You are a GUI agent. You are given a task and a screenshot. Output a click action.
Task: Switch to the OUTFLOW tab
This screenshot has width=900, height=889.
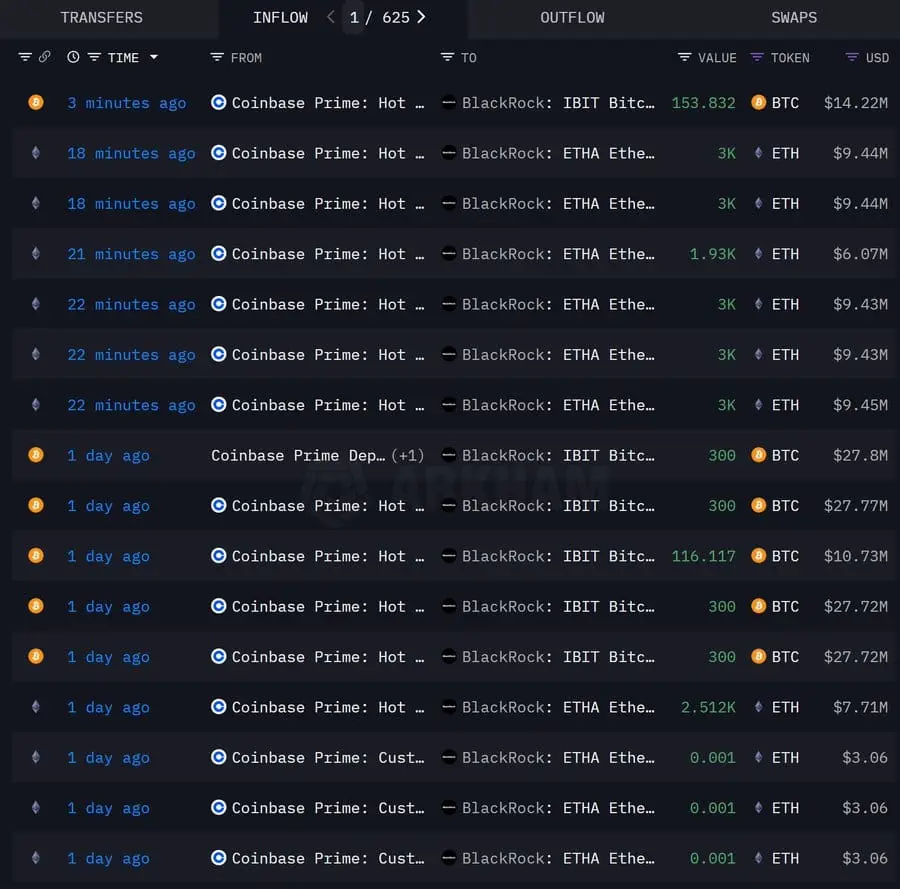(572, 18)
